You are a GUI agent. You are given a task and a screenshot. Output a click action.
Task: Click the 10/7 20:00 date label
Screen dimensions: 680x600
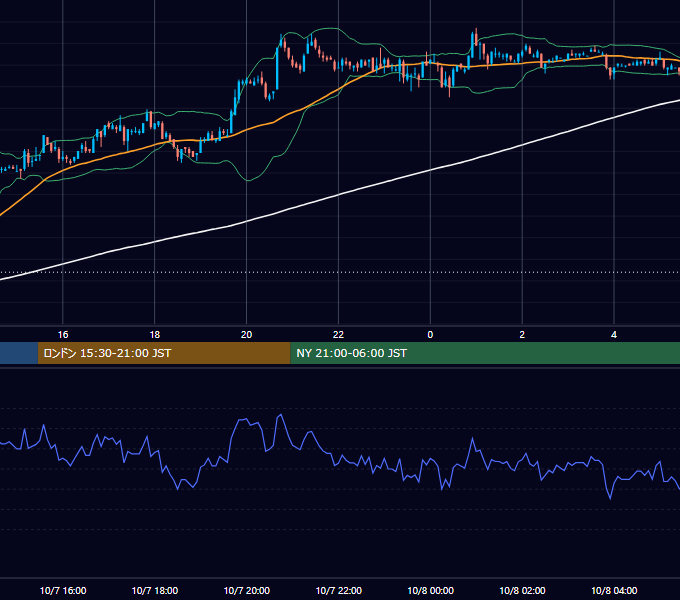tap(247, 590)
